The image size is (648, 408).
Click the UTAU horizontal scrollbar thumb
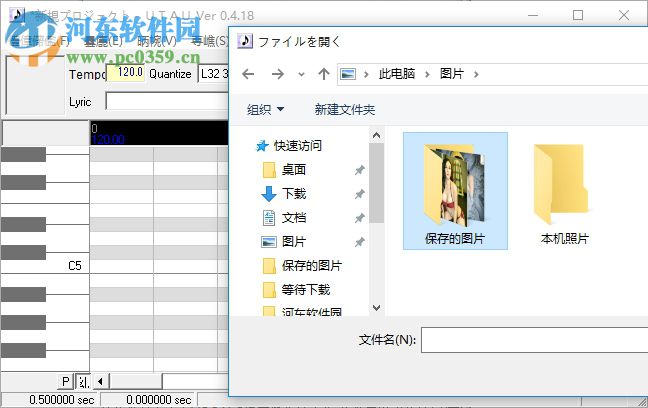pos(136,382)
